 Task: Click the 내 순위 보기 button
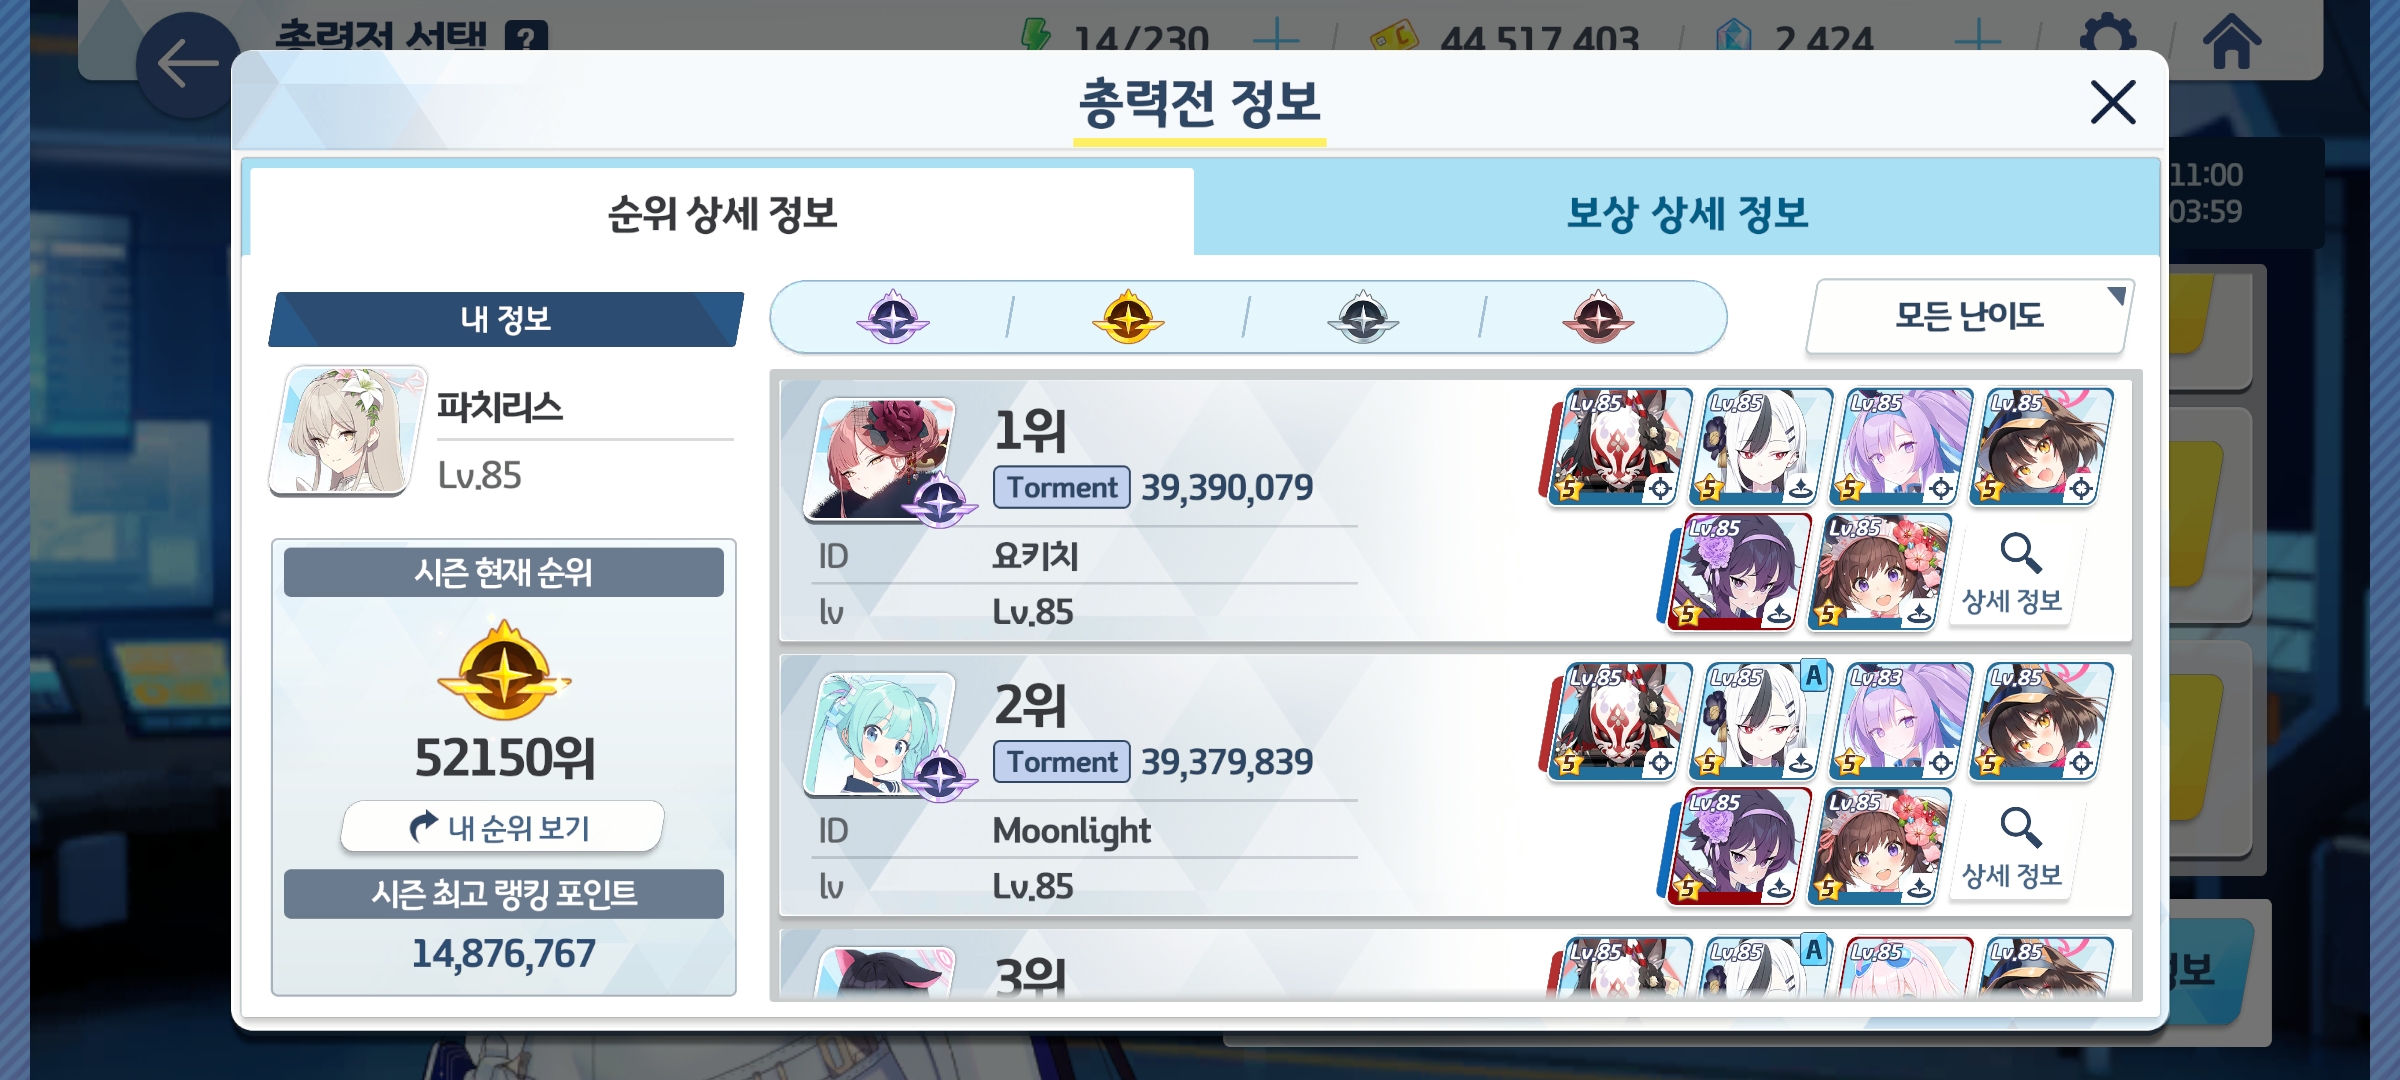[503, 827]
